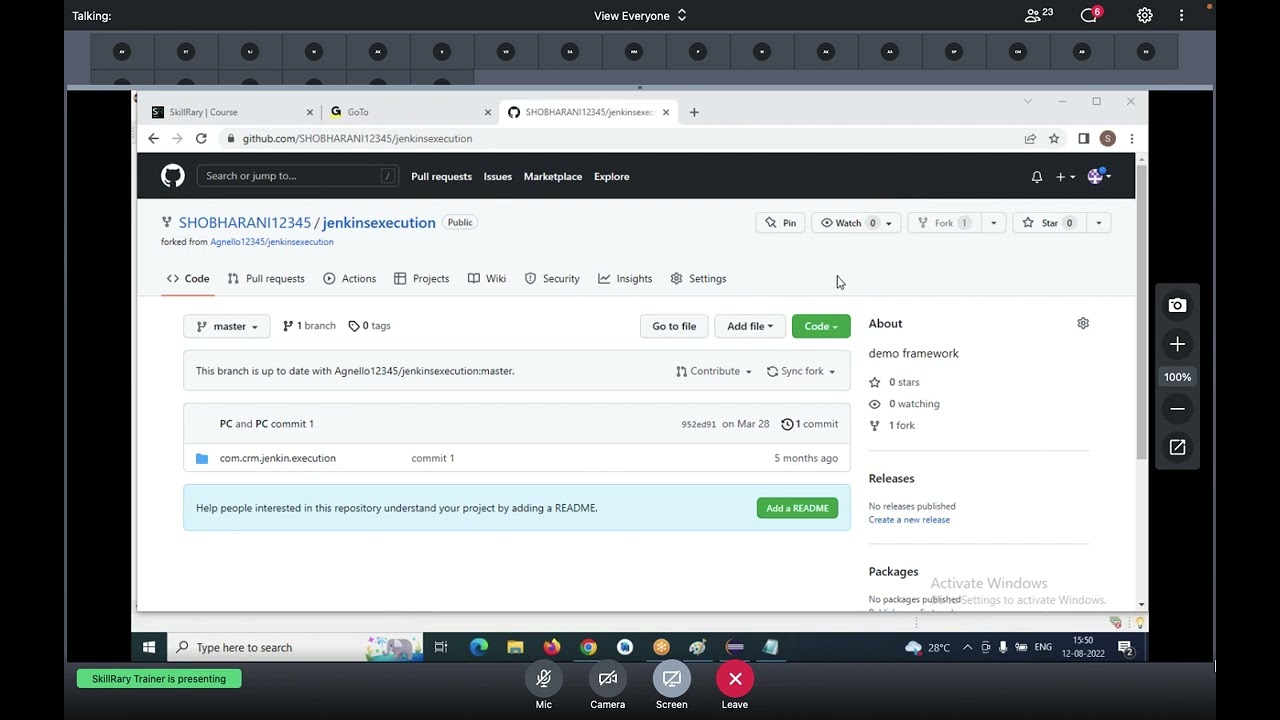The image size is (1280, 720).
Task: Open the Security tab
Action: coord(552,279)
